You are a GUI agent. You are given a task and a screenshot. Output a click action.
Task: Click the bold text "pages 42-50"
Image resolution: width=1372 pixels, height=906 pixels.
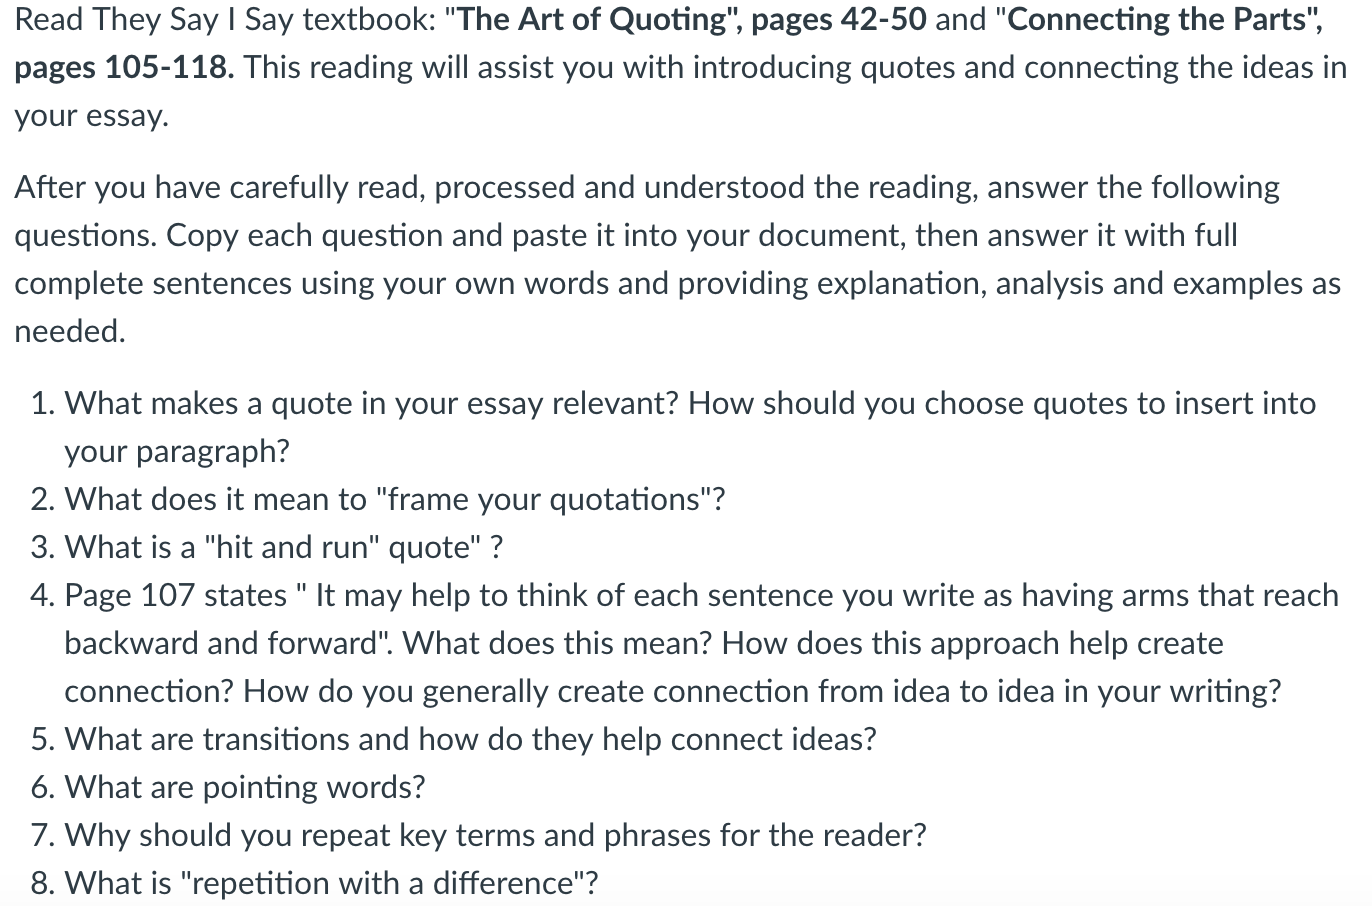(839, 19)
